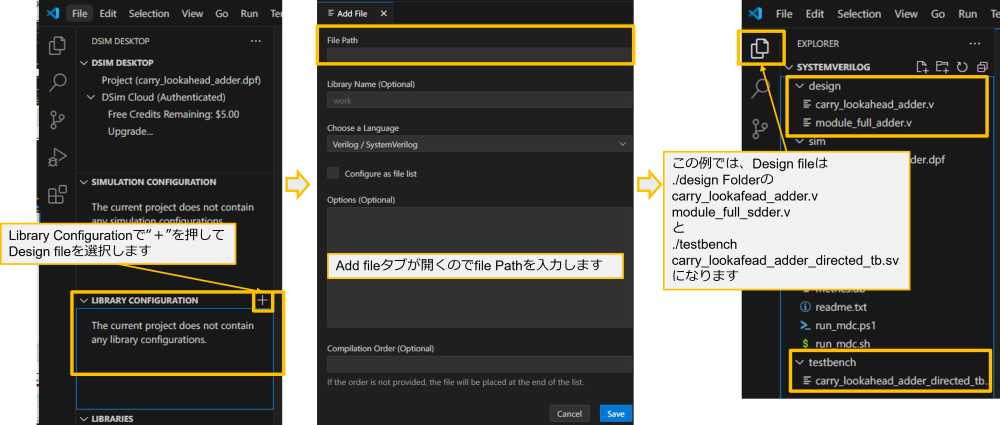Open Go menu in right window

coord(938,13)
